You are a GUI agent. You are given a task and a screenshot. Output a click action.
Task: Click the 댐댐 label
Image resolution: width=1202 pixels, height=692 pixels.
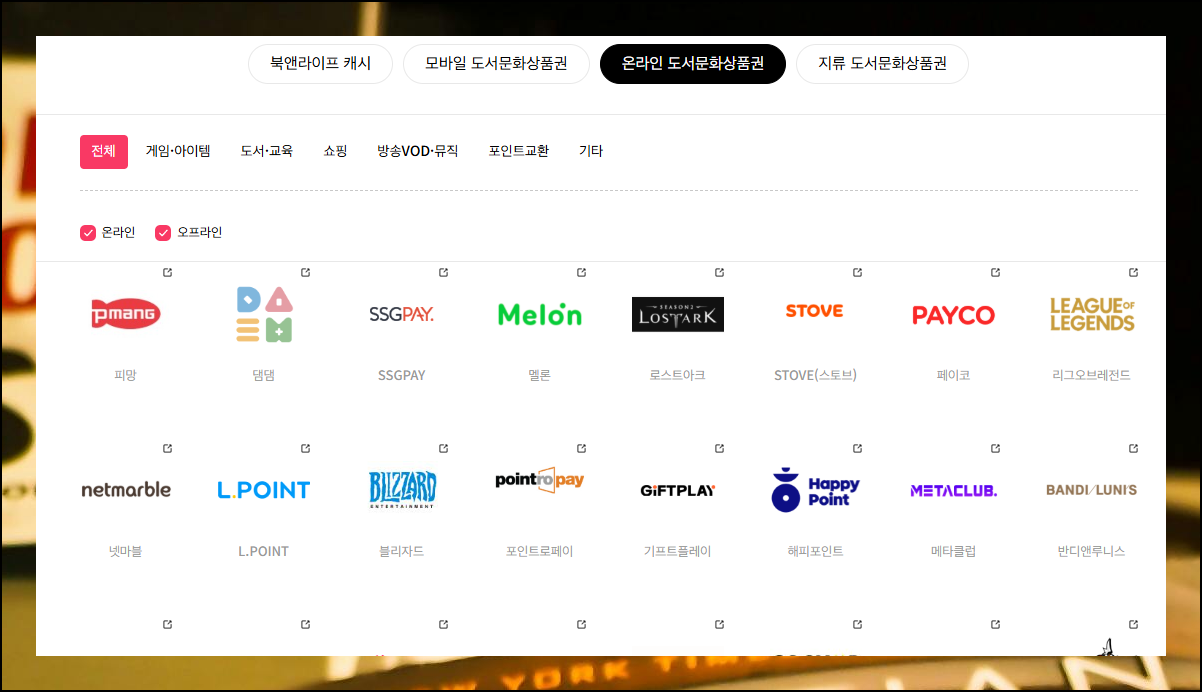264,375
